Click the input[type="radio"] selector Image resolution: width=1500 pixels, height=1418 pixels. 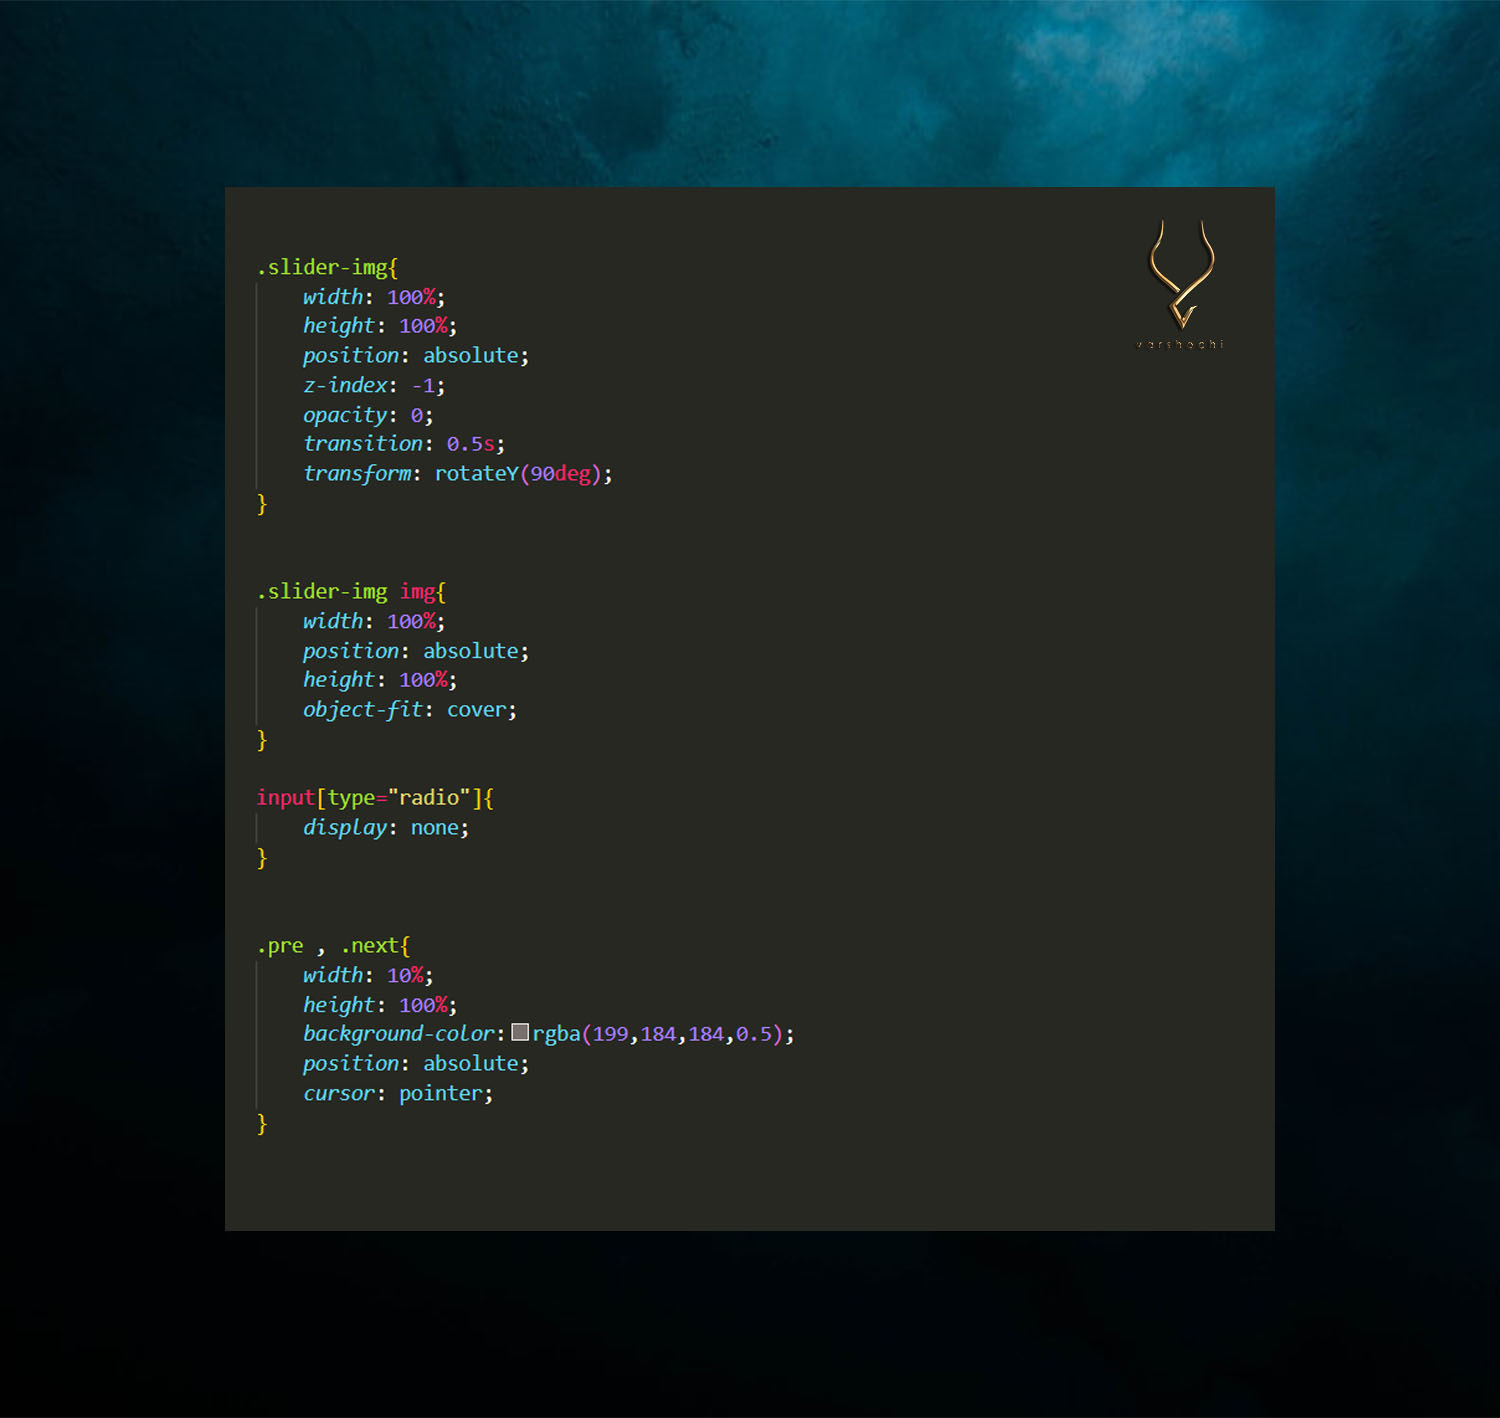tap(375, 797)
